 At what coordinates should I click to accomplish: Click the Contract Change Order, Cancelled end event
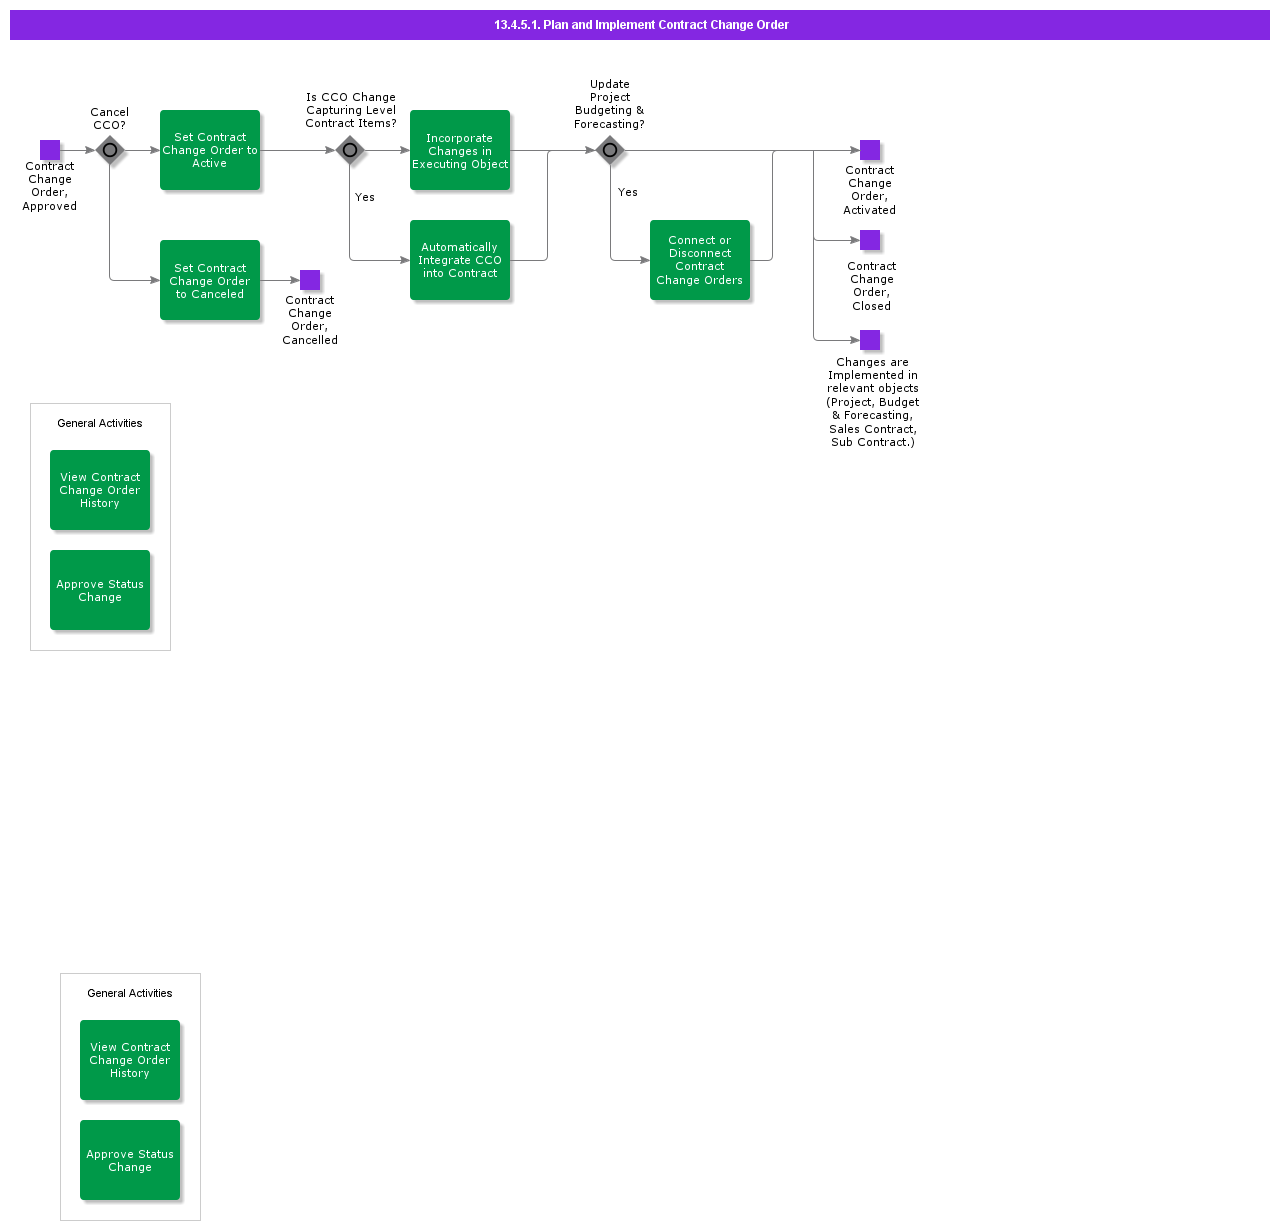[310, 280]
